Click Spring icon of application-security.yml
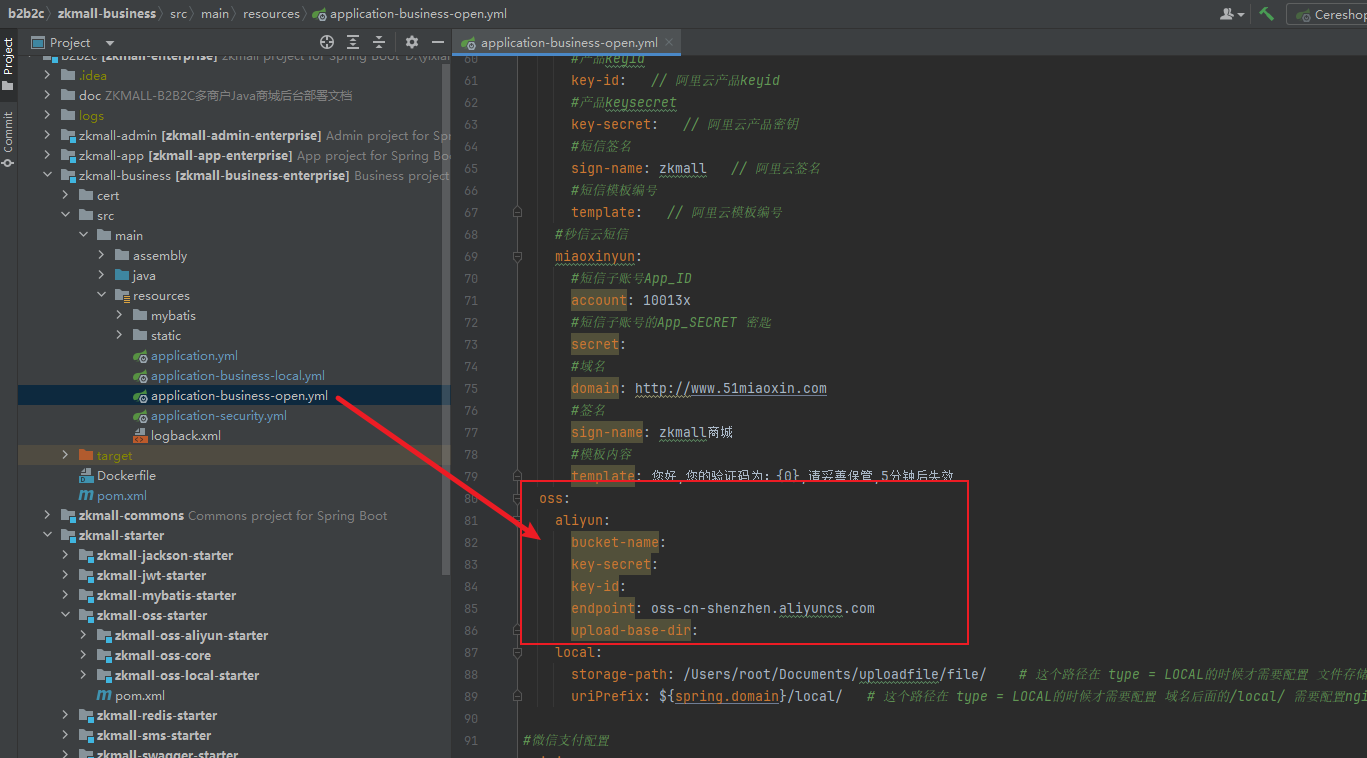 click(x=140, y=416)
